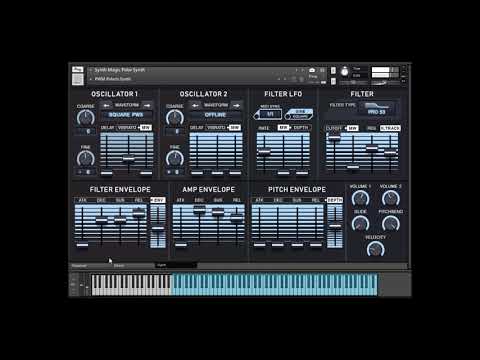Click Oscillator 1 Delay slider handle
This screenshot has height=360, width=480.
coord(107,173)
